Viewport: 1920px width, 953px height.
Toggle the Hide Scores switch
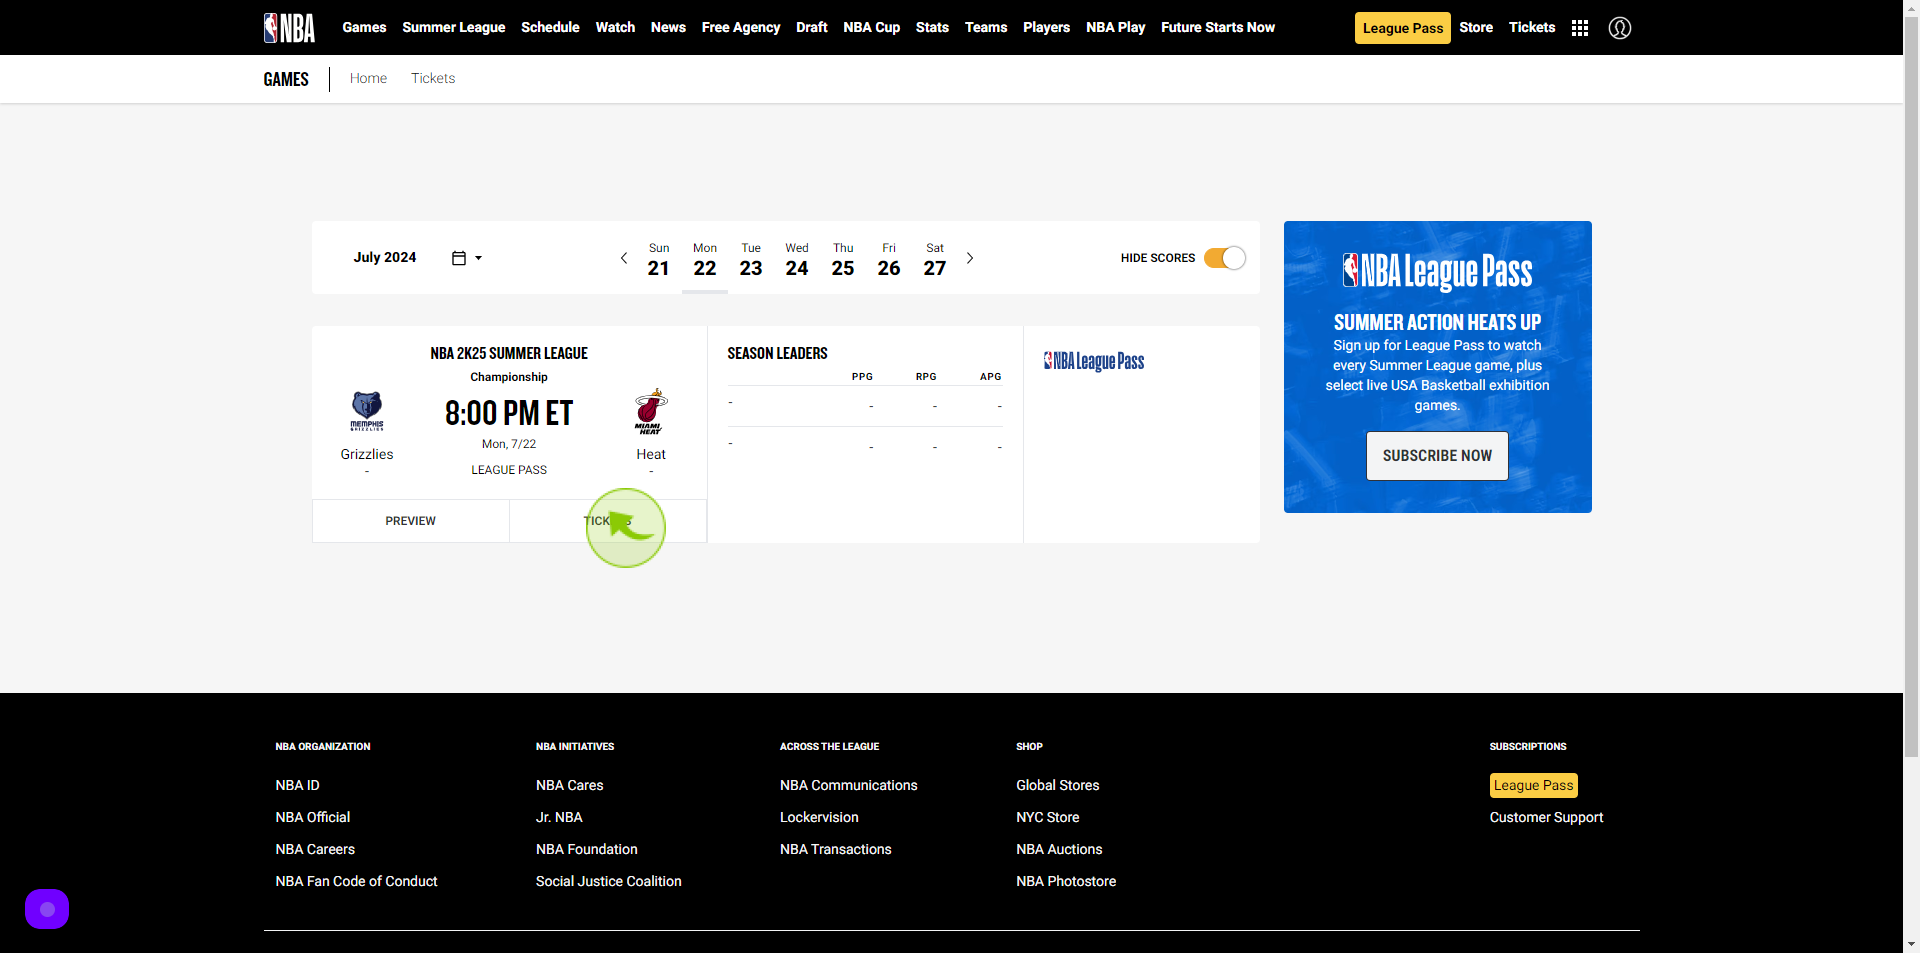tap(1224, 258)
